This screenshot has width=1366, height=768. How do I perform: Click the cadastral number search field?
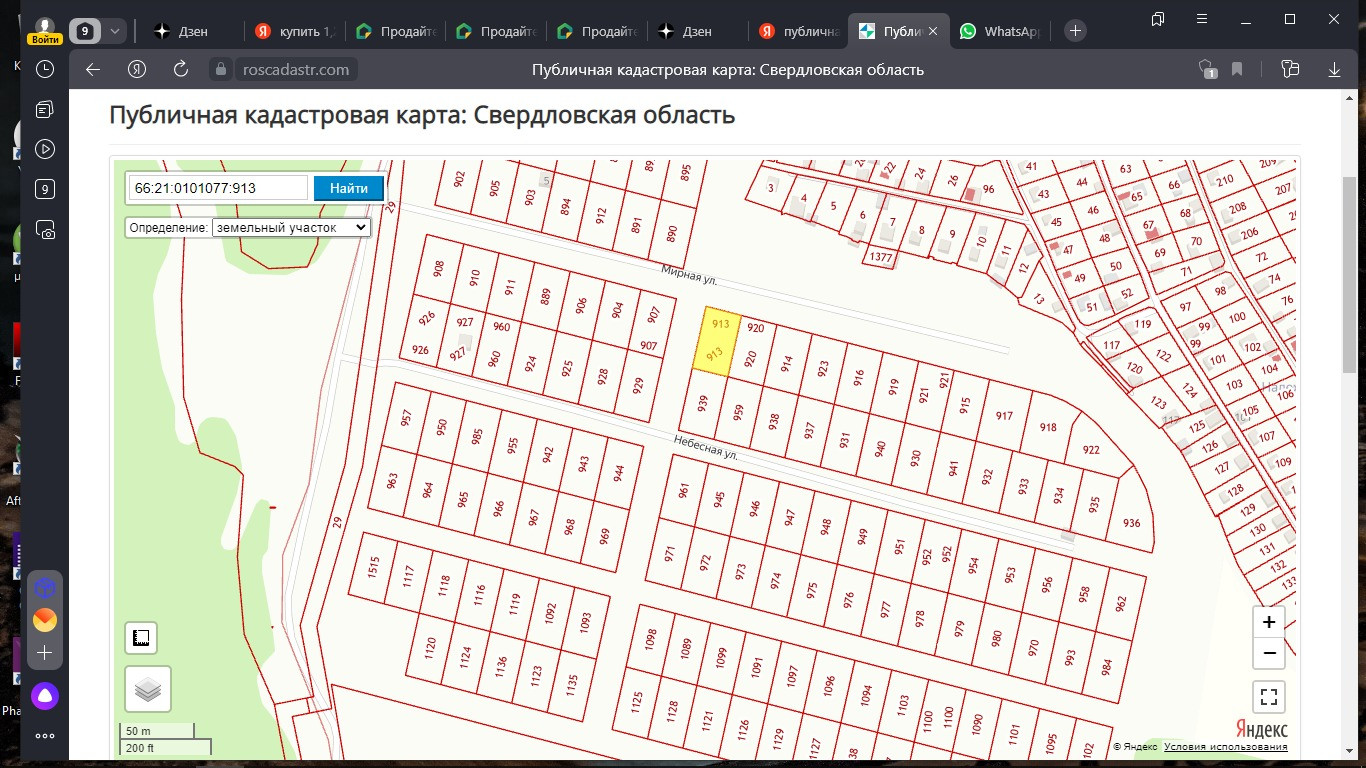tap(219, 188)
